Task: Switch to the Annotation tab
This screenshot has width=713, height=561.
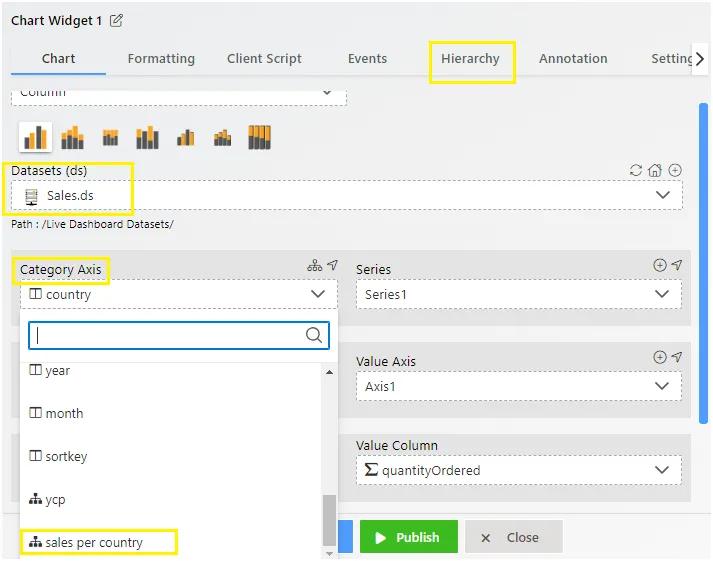Action: coord(573,59)
